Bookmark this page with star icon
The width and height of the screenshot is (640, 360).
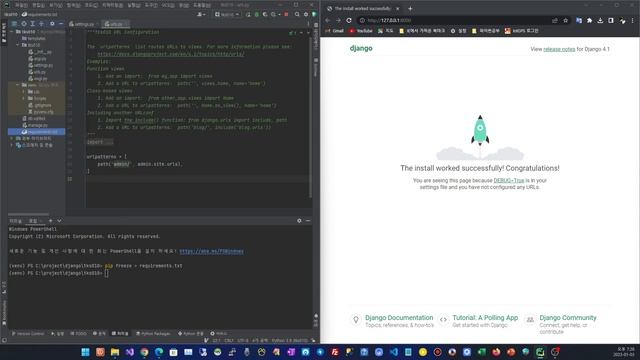(565, 20)
